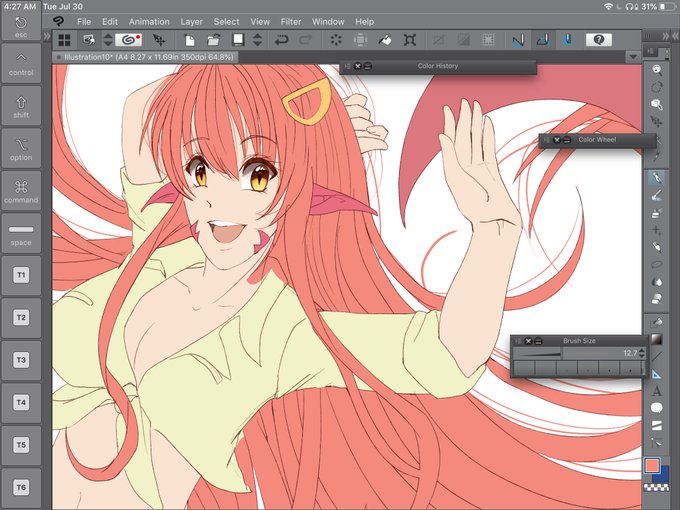Click the operation arrow icon in command bar
The image size is (680, 510).
[159, 40]
